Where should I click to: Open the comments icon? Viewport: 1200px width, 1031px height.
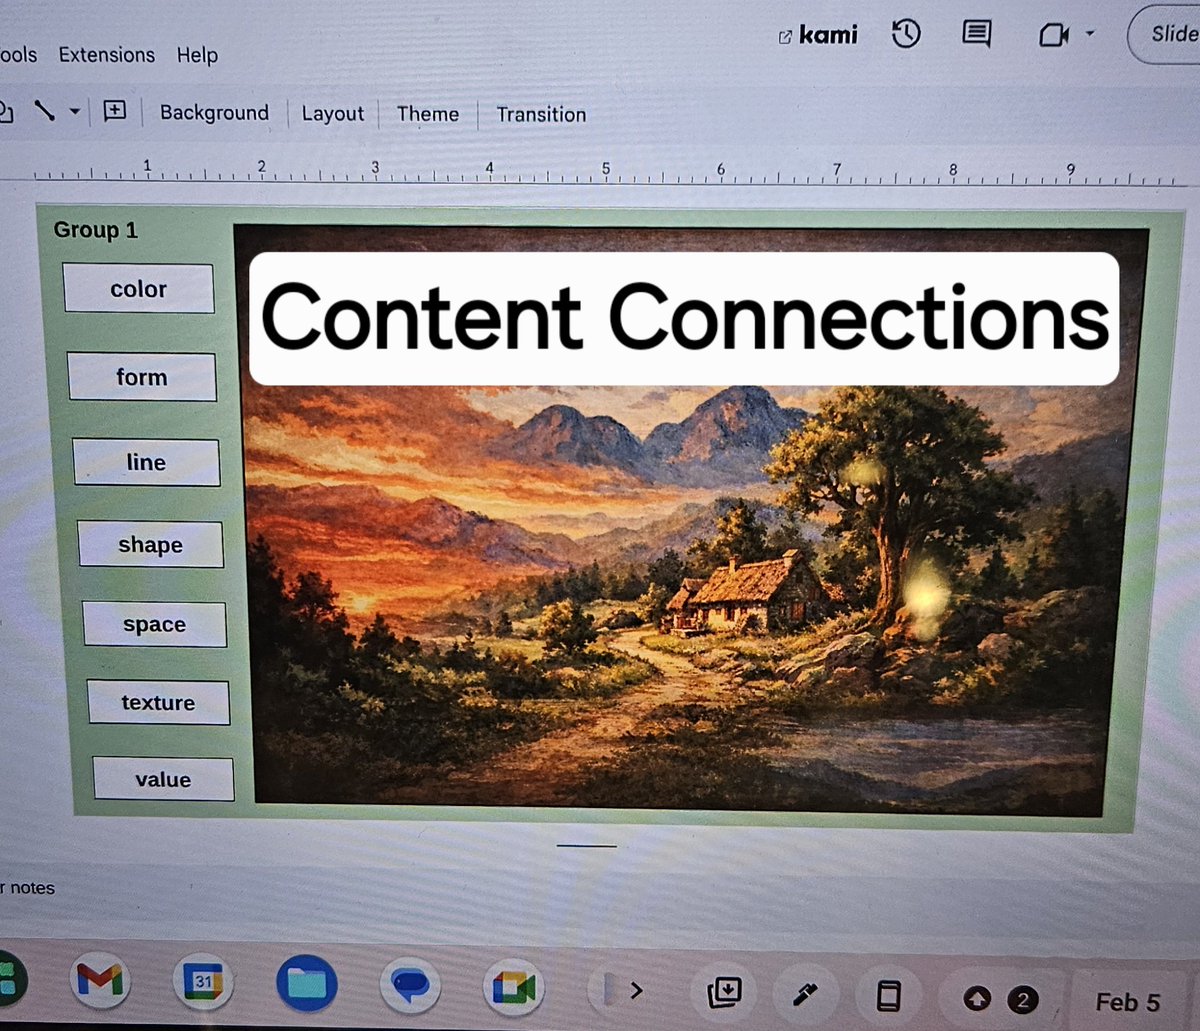976,35
